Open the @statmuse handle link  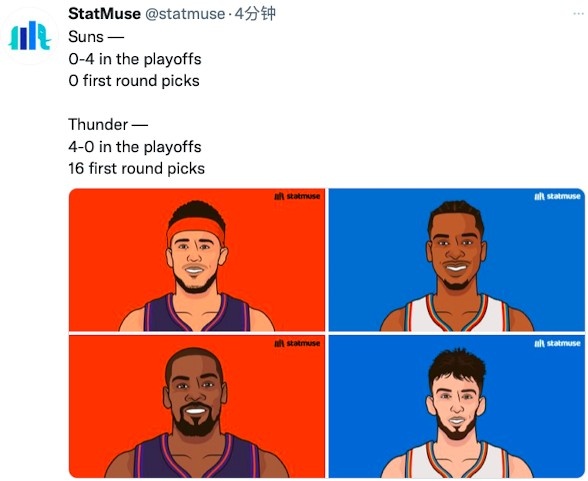point(185,14)
